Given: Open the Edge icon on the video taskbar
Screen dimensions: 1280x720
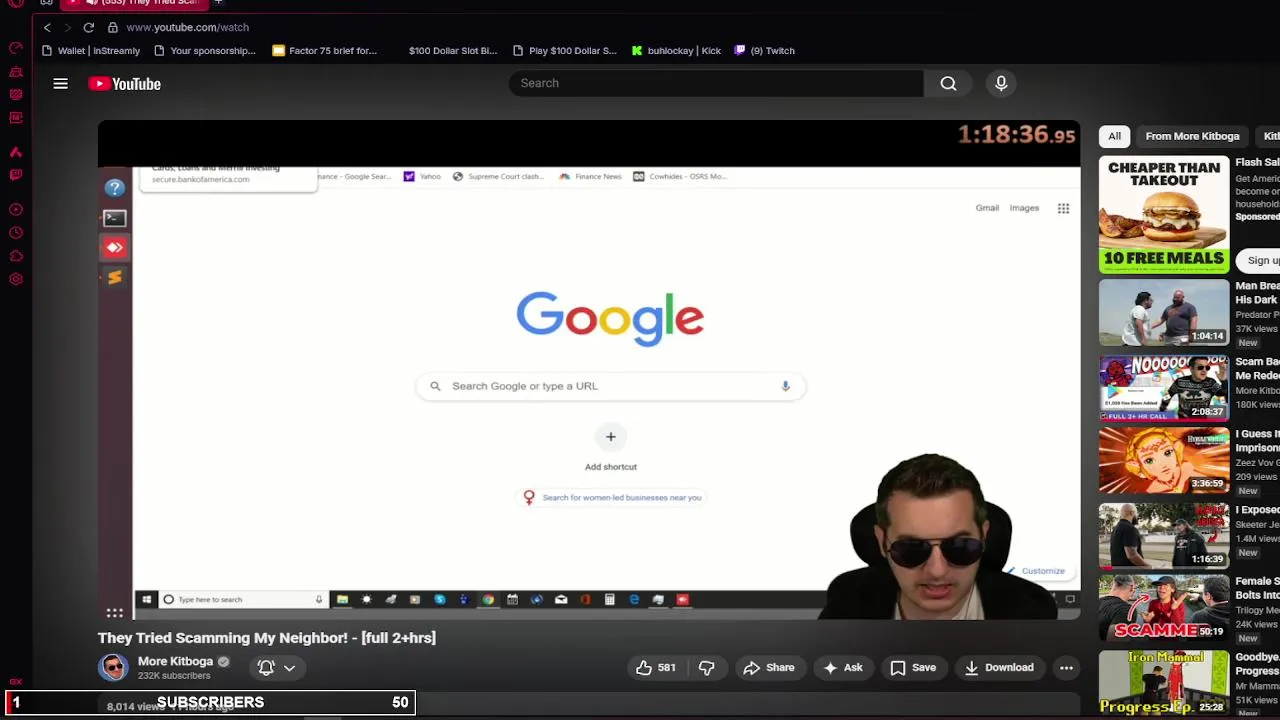Looking at the screenshot, I should pos(634,600).
